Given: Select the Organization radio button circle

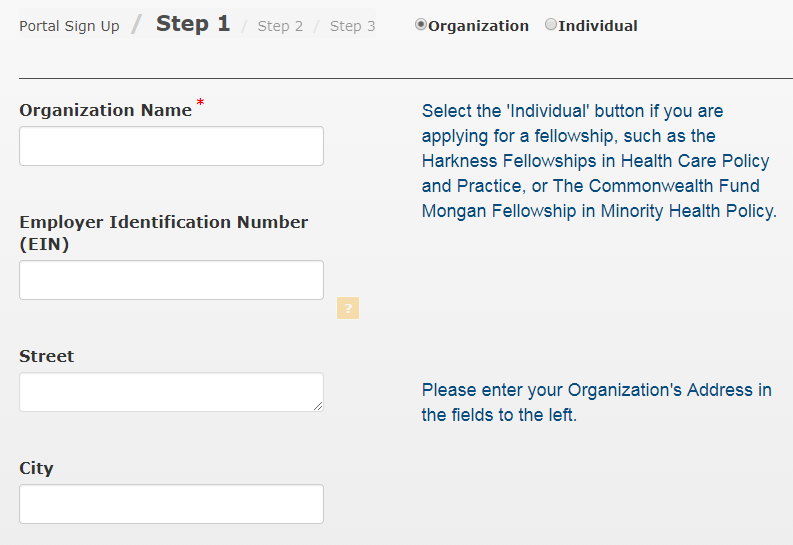Looking at the screenshot, I should tap(420, 24).
